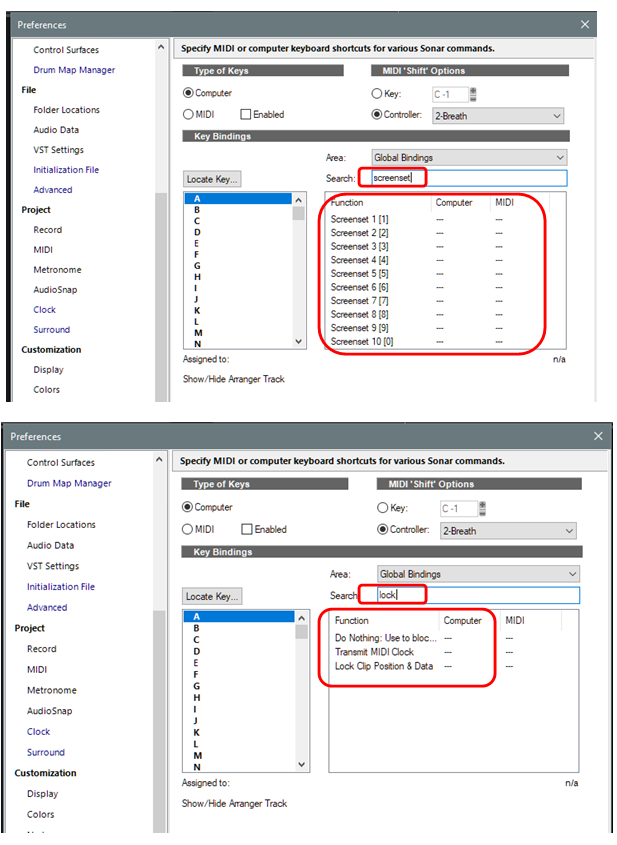Open Colors page in bottom window
The image size is (617, 845).
click(40, 814)
